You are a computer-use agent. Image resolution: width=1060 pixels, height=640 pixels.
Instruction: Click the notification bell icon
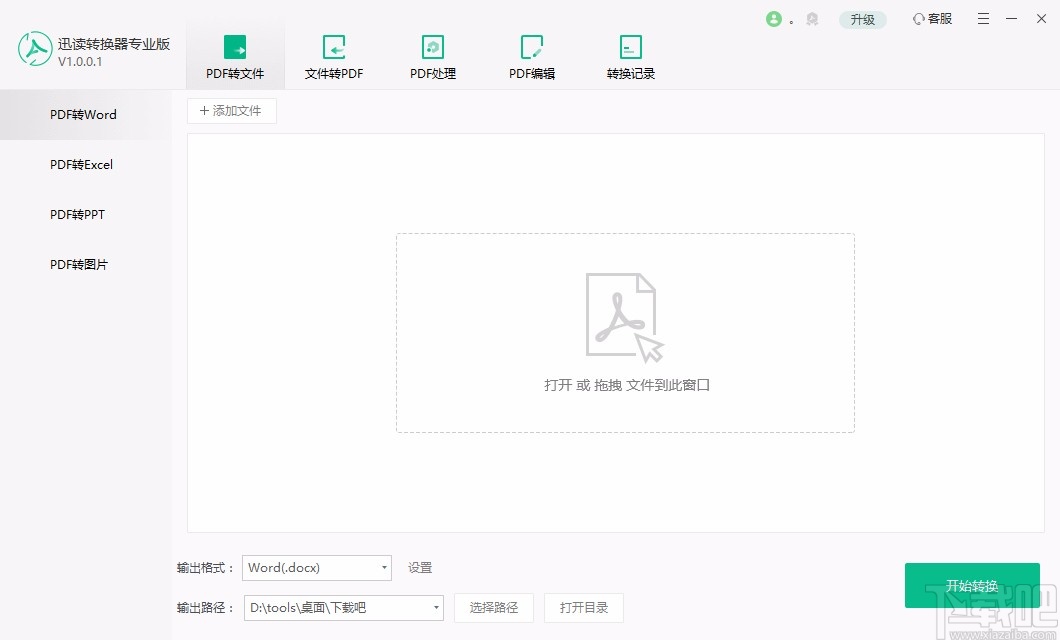coord(812,18)
